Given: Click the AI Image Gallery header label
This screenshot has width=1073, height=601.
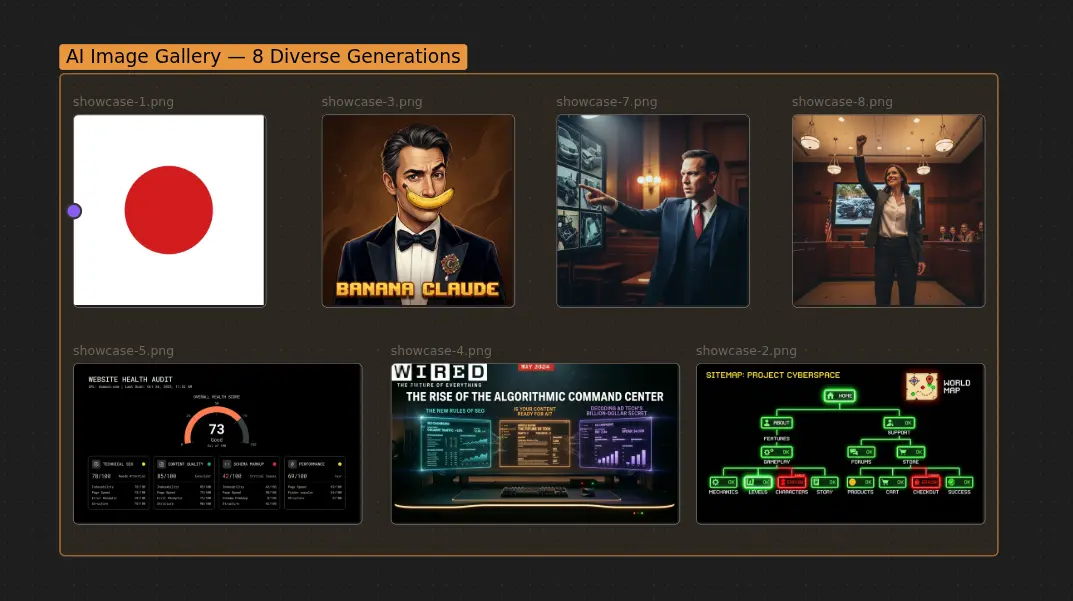Looking at the screenshot, I should tap(264, 57).
